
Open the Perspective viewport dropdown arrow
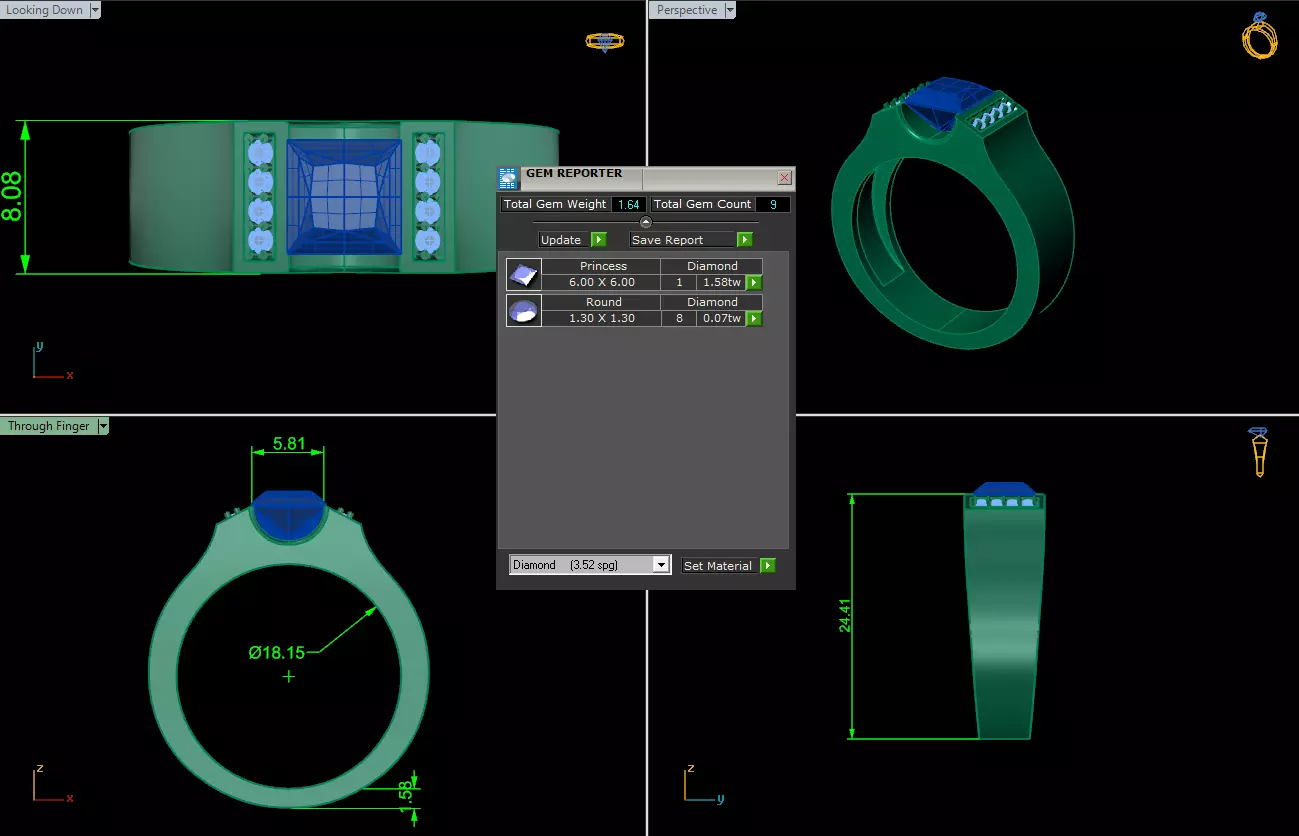point(729,10)
